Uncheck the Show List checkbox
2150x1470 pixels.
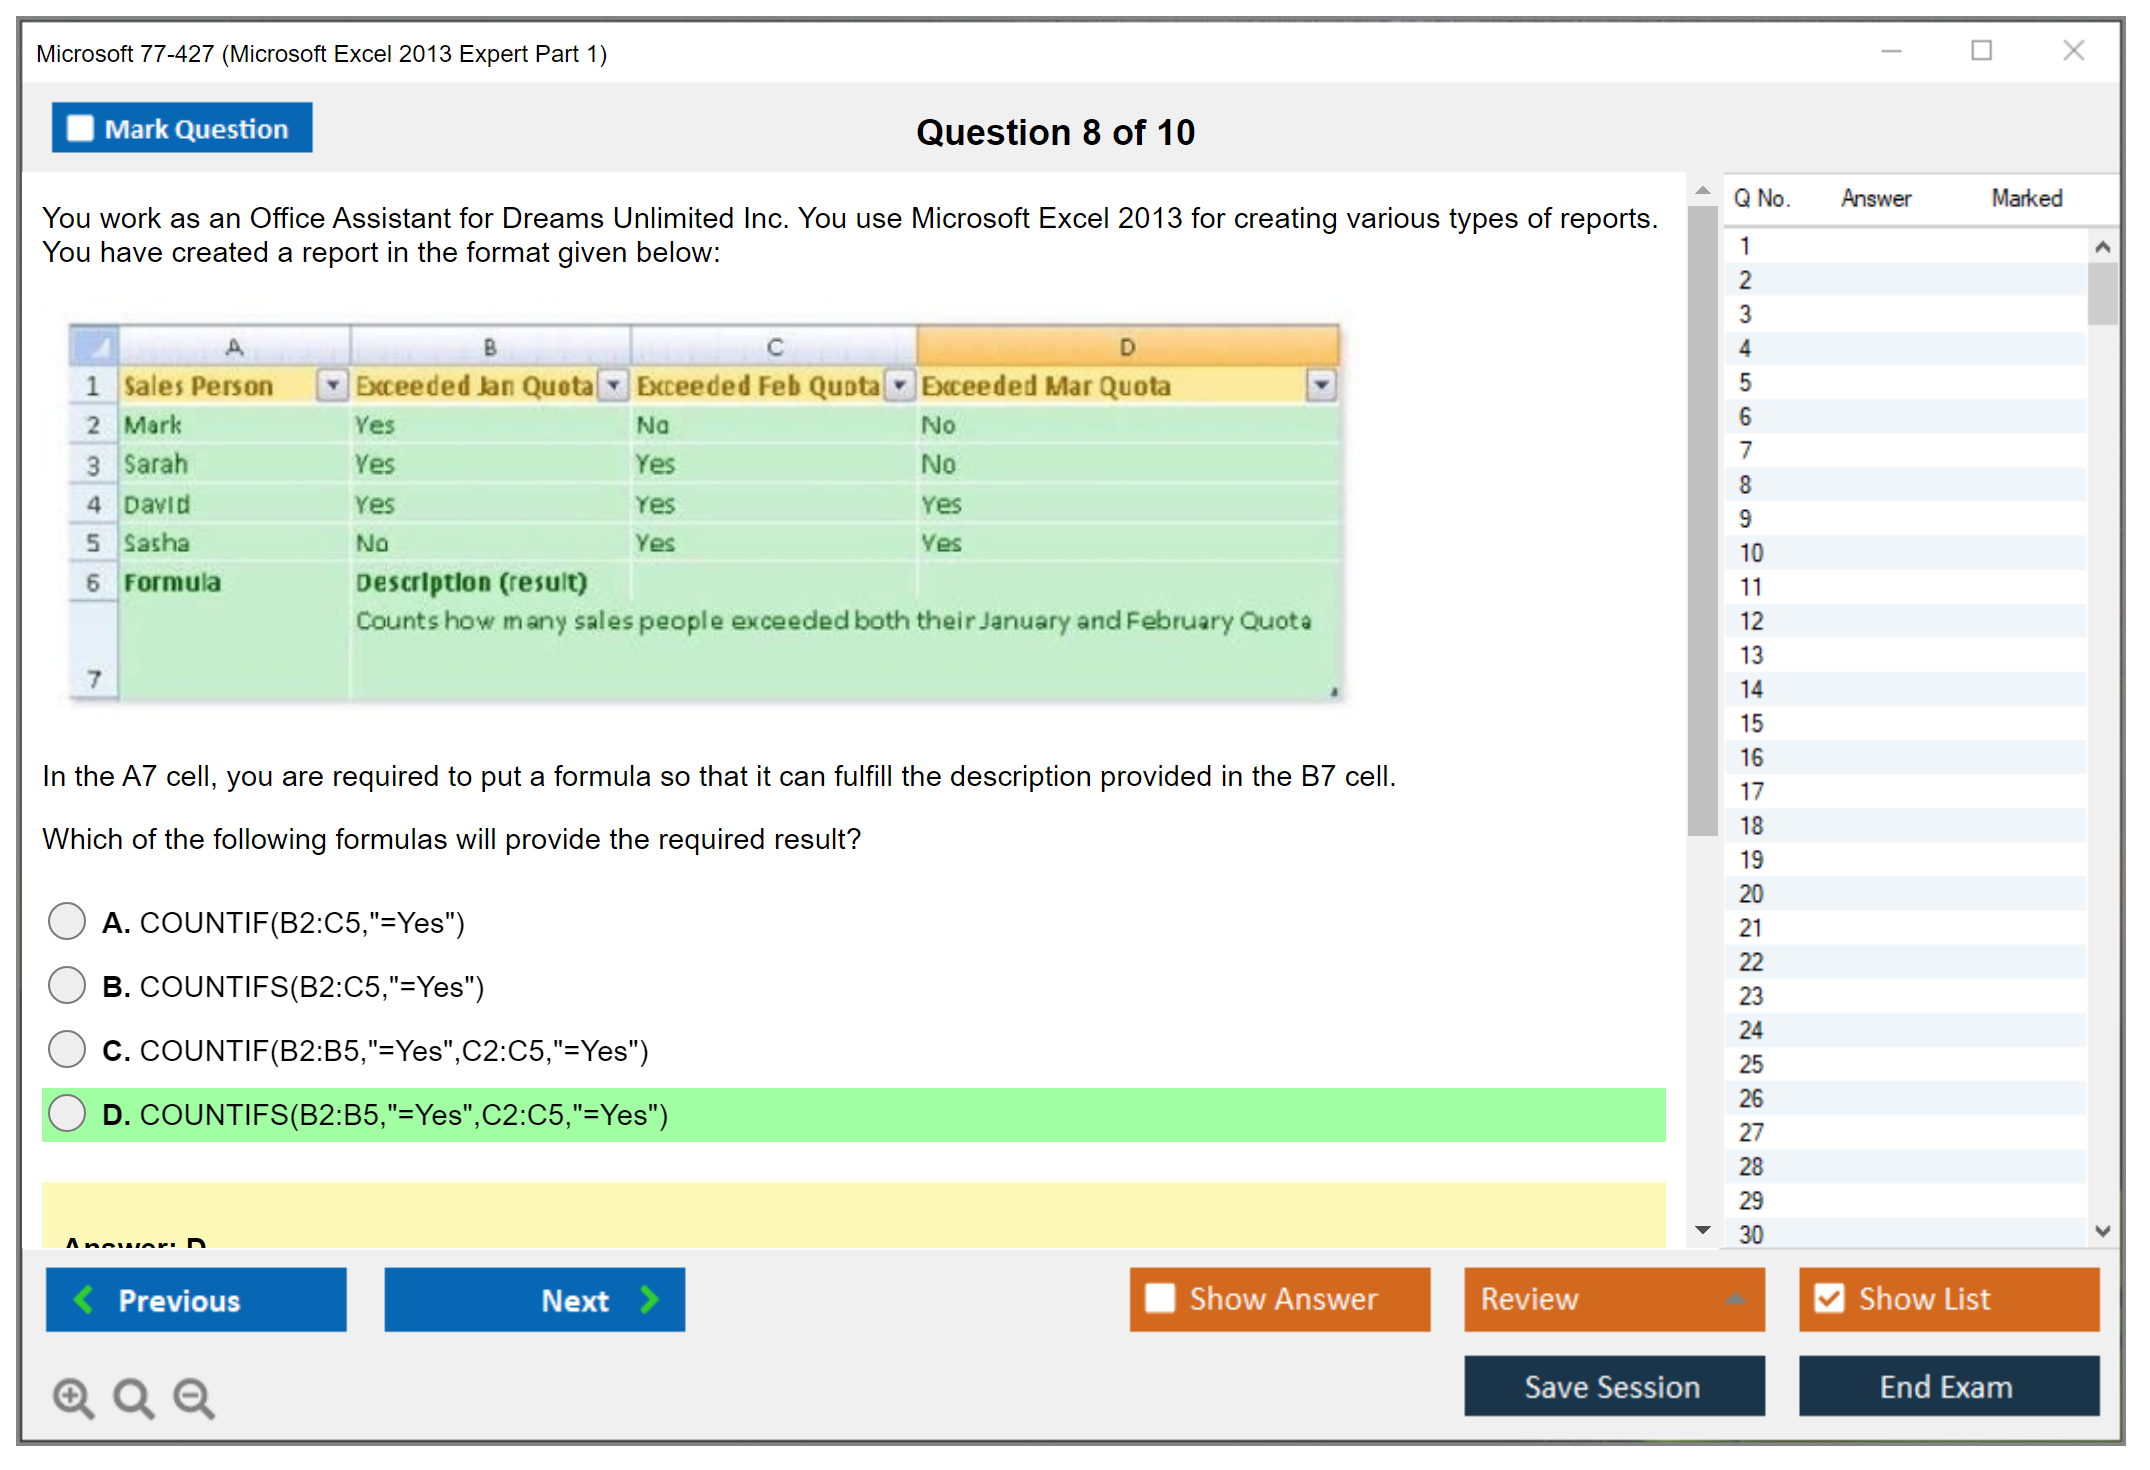[1829, 1298]
